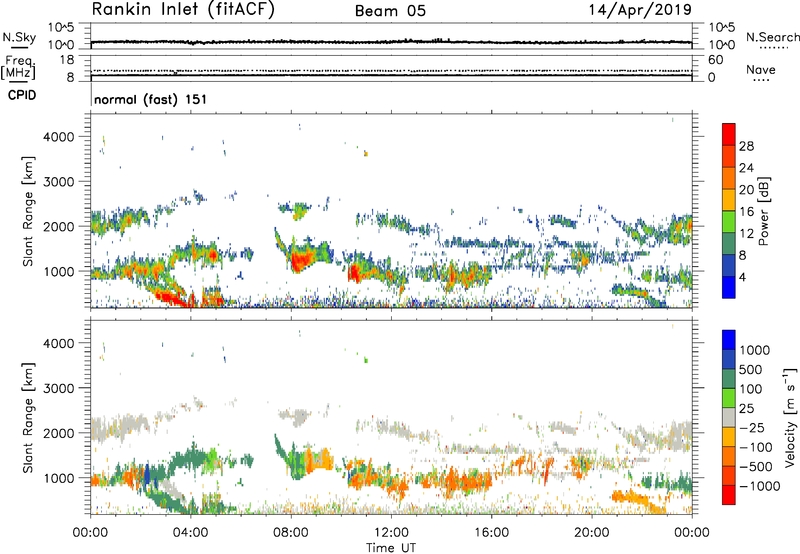Click the gray segment of the velocity colorbar
The image size is (800, 554).
(729, 418)
